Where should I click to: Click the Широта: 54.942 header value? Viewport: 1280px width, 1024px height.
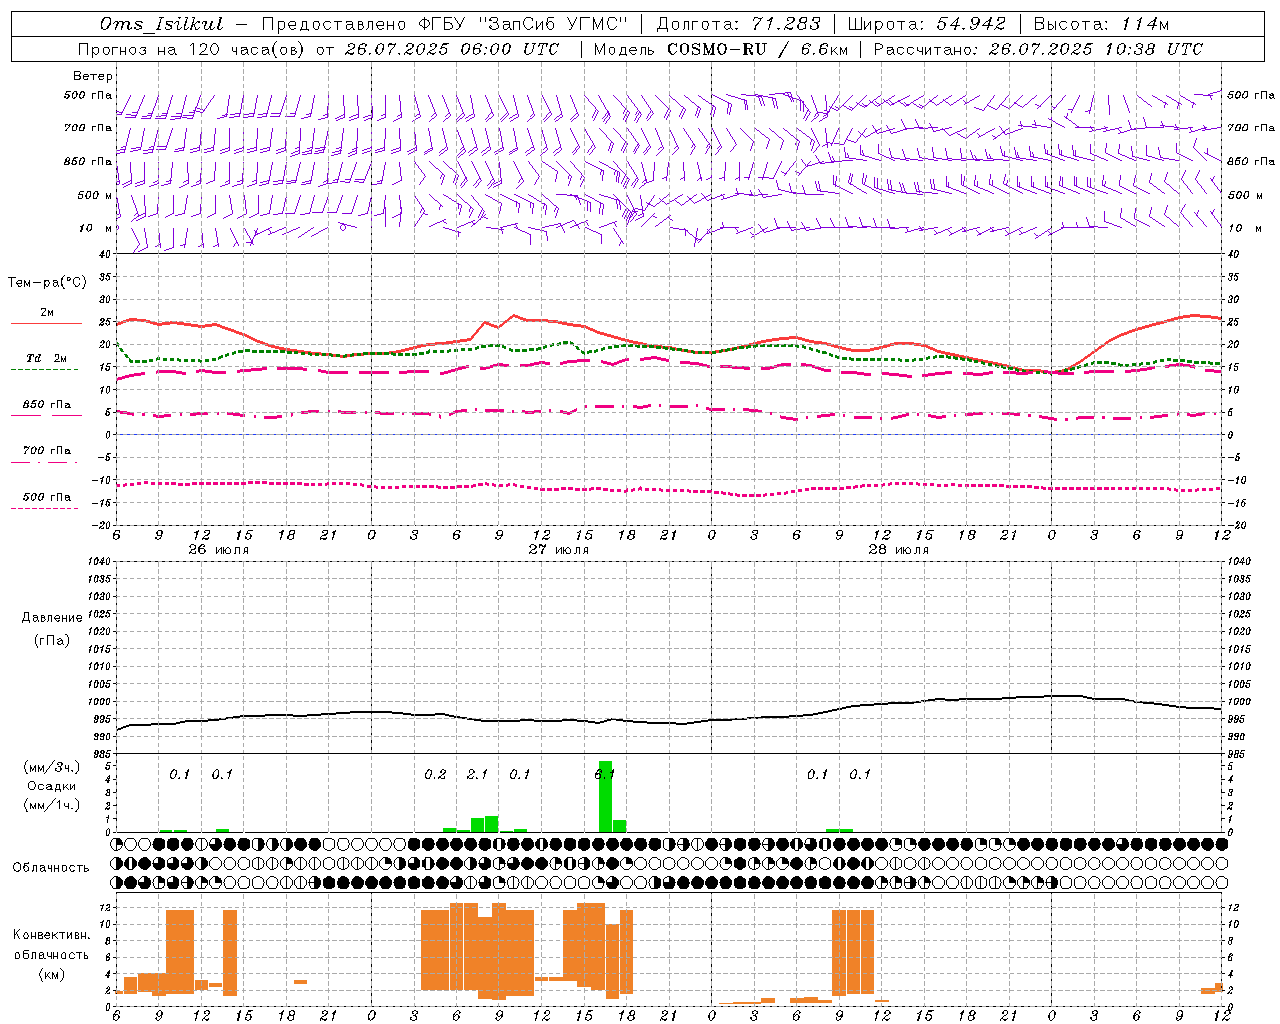pos(927,24)
